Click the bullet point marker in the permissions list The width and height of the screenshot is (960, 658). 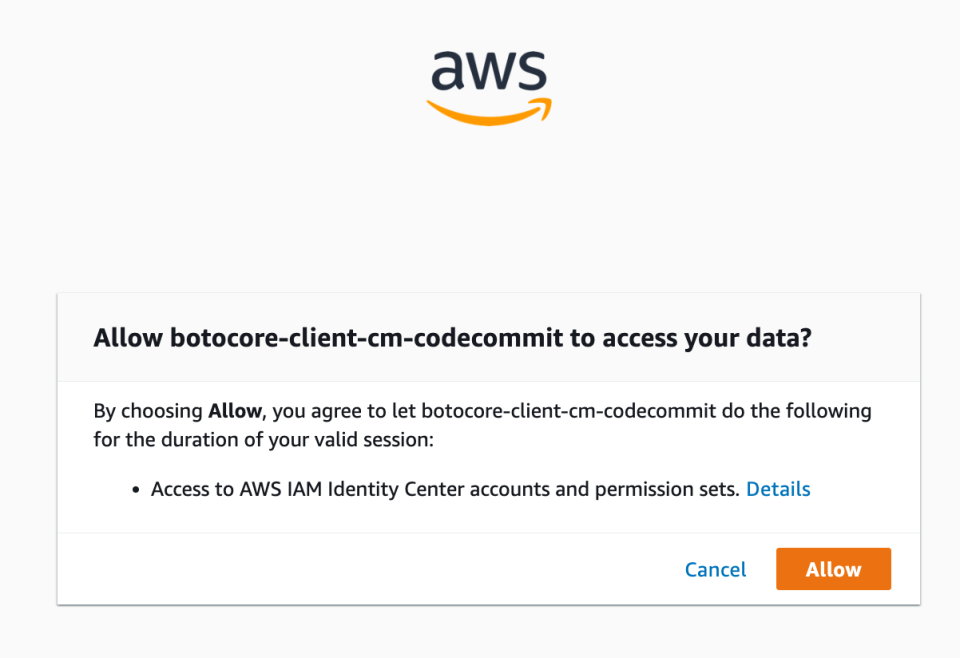point(135,489)
